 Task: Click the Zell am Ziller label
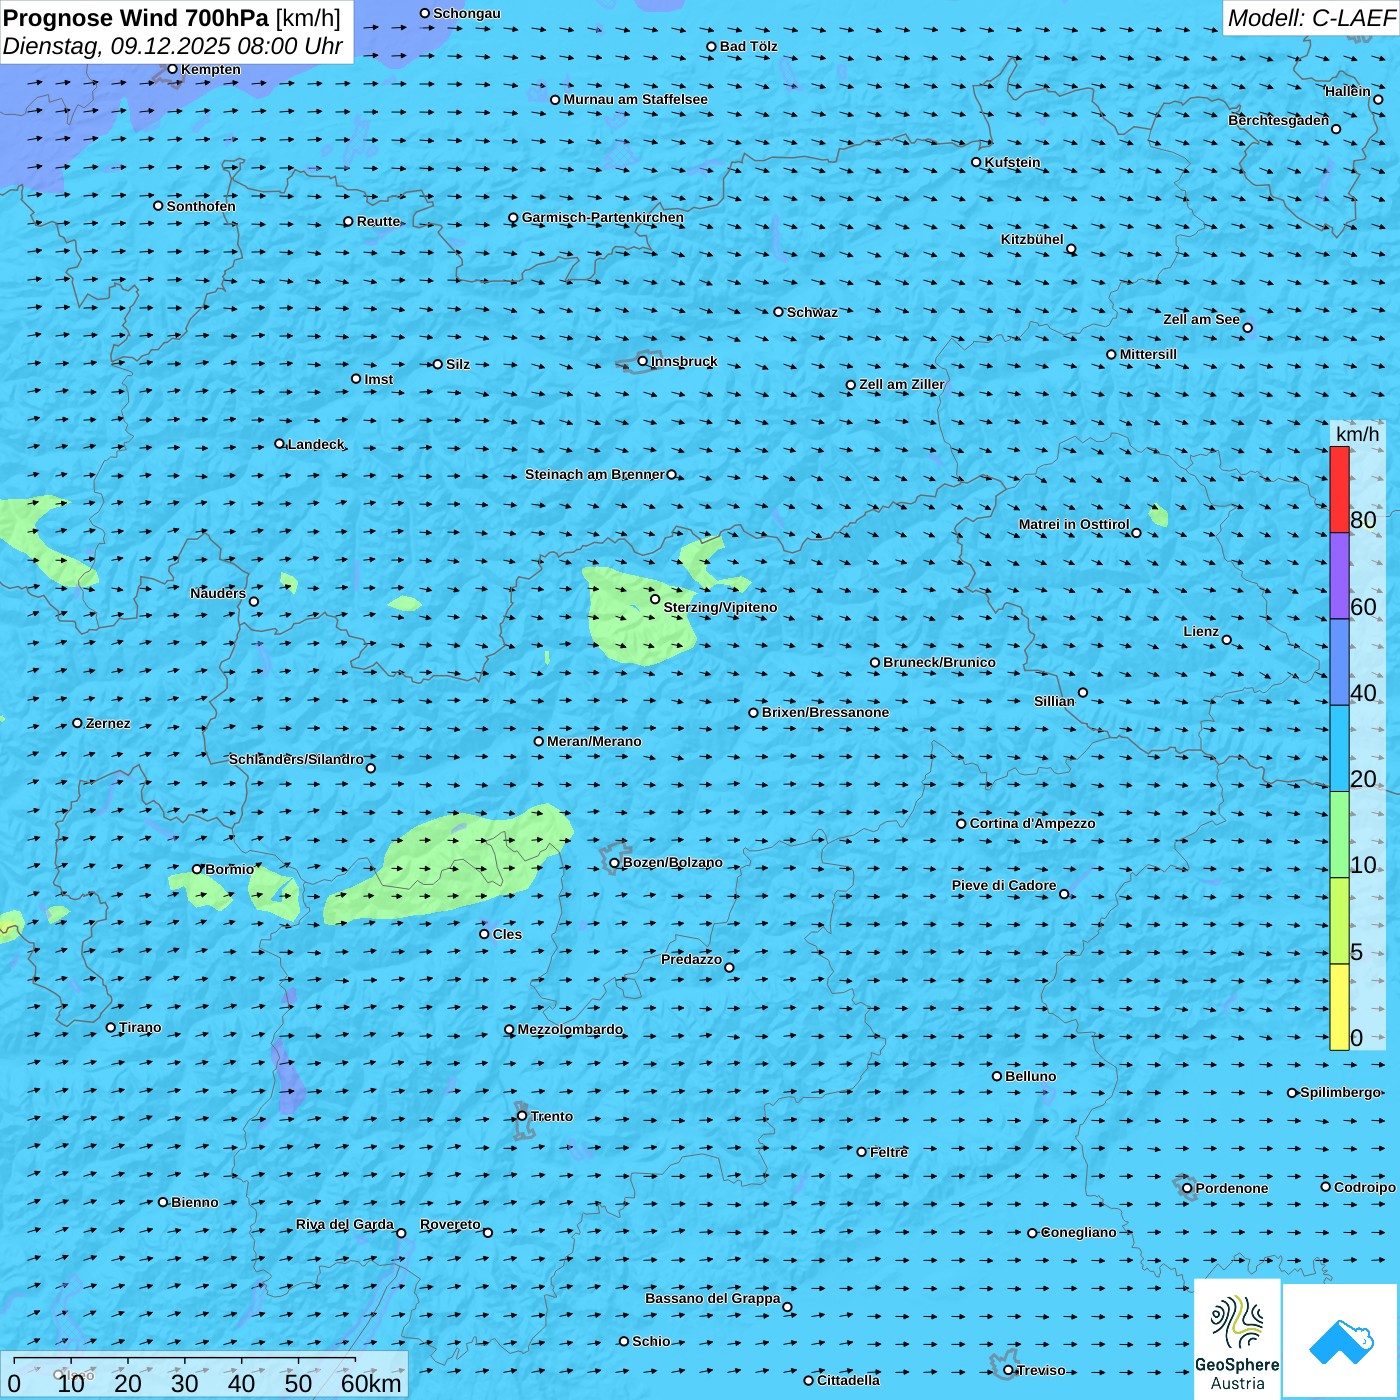coord(902,384)
